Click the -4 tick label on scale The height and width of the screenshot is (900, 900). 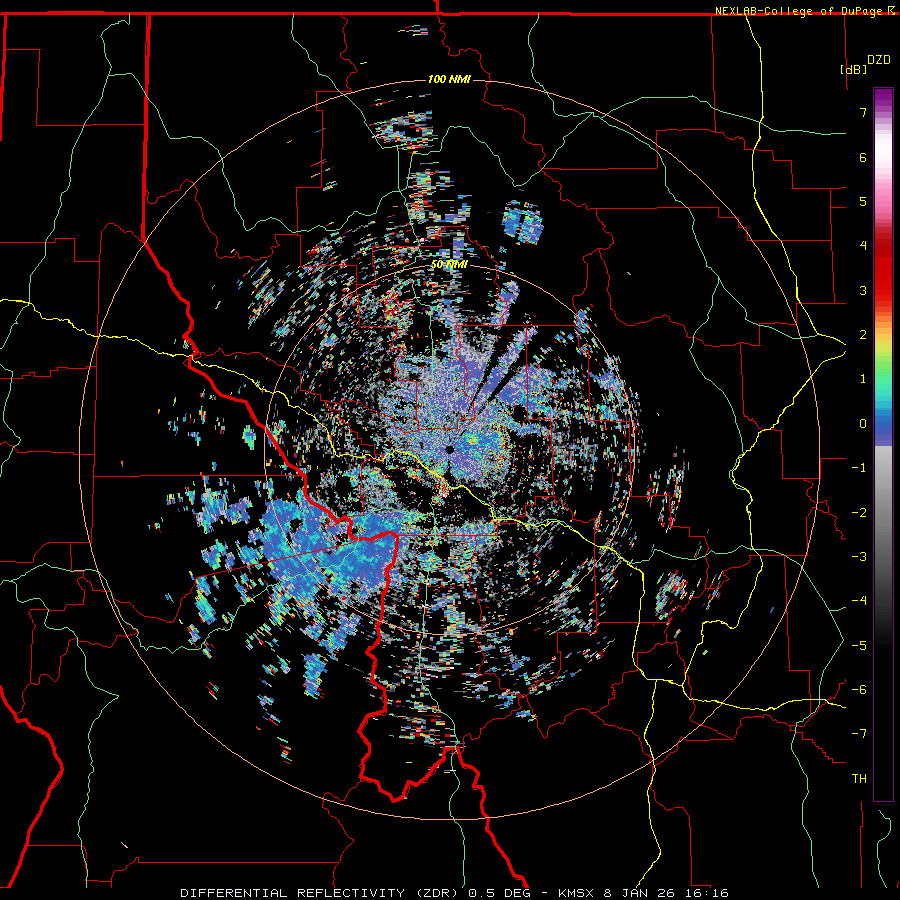coord(859,601)
